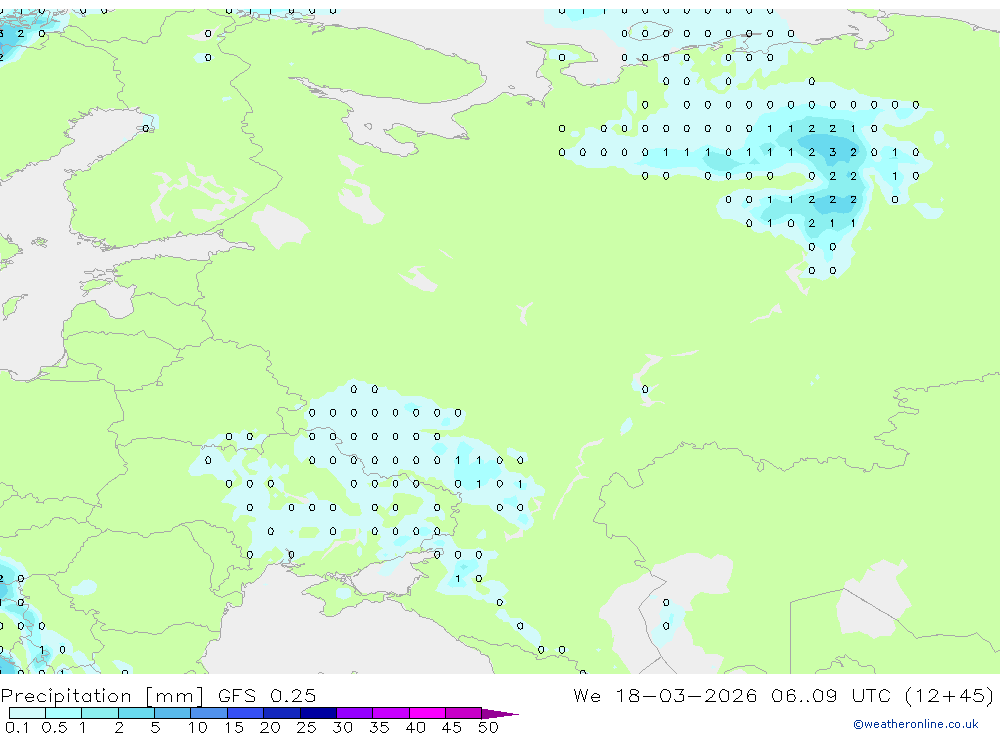This screenshot has width=1000, height=733.
Task: Choose the 25–30 mm navy legend swatch
Action: 318,713
